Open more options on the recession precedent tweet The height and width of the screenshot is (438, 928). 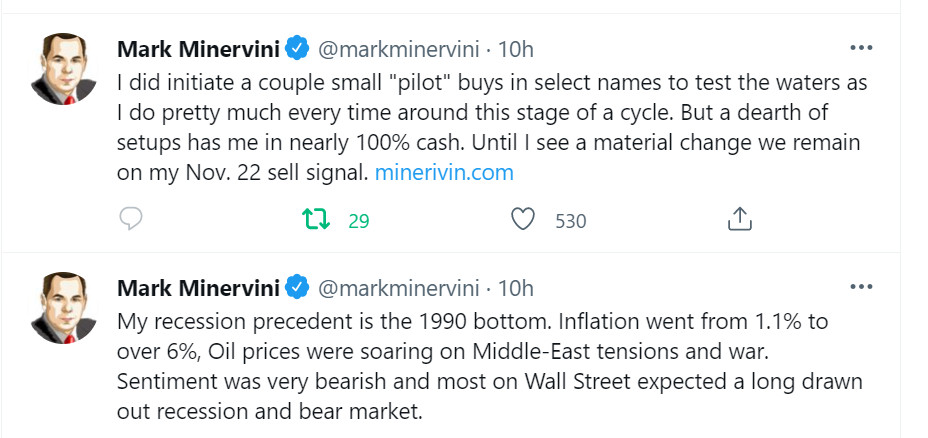[x=860, y=287]
